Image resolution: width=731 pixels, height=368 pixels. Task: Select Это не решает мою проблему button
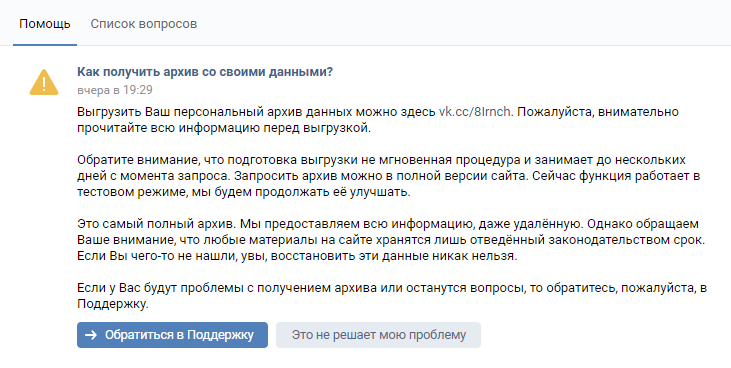[x=379, y=335]
